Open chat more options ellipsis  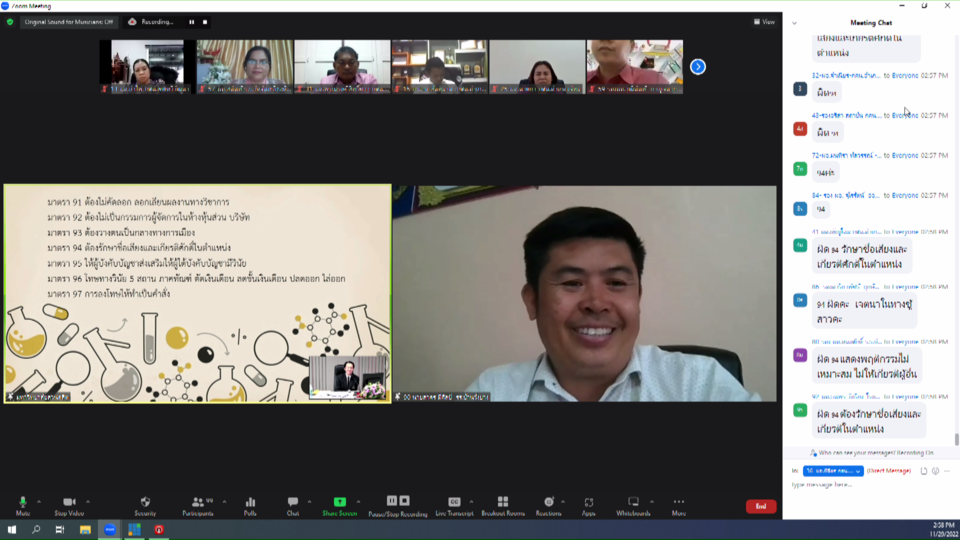pyautogui.click(x=947, y=471)
